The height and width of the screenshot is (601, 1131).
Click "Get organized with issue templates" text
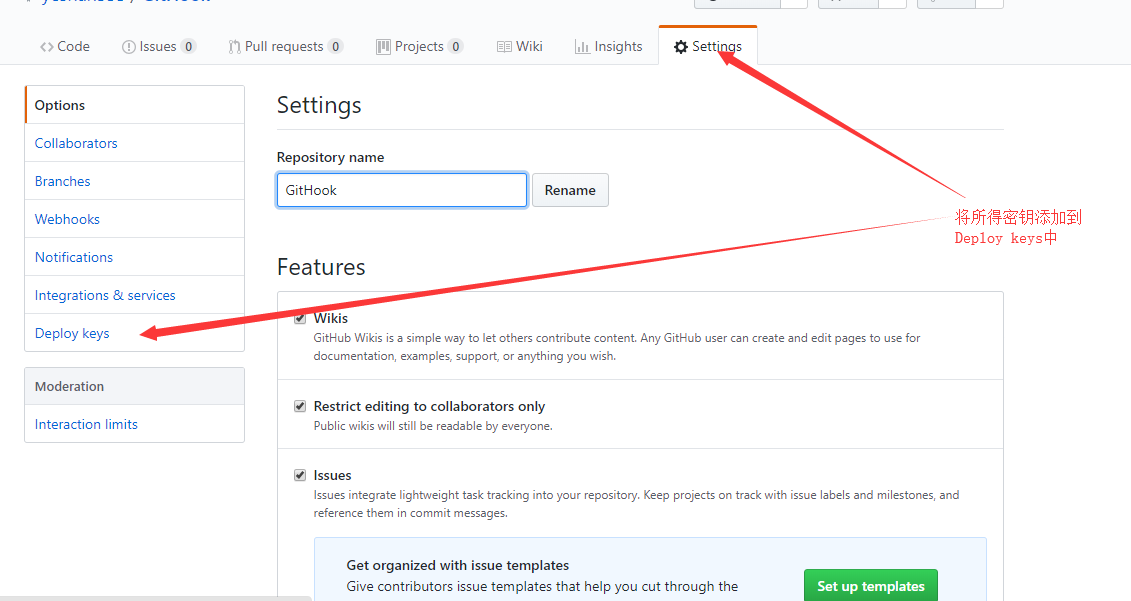pos(457,565)
